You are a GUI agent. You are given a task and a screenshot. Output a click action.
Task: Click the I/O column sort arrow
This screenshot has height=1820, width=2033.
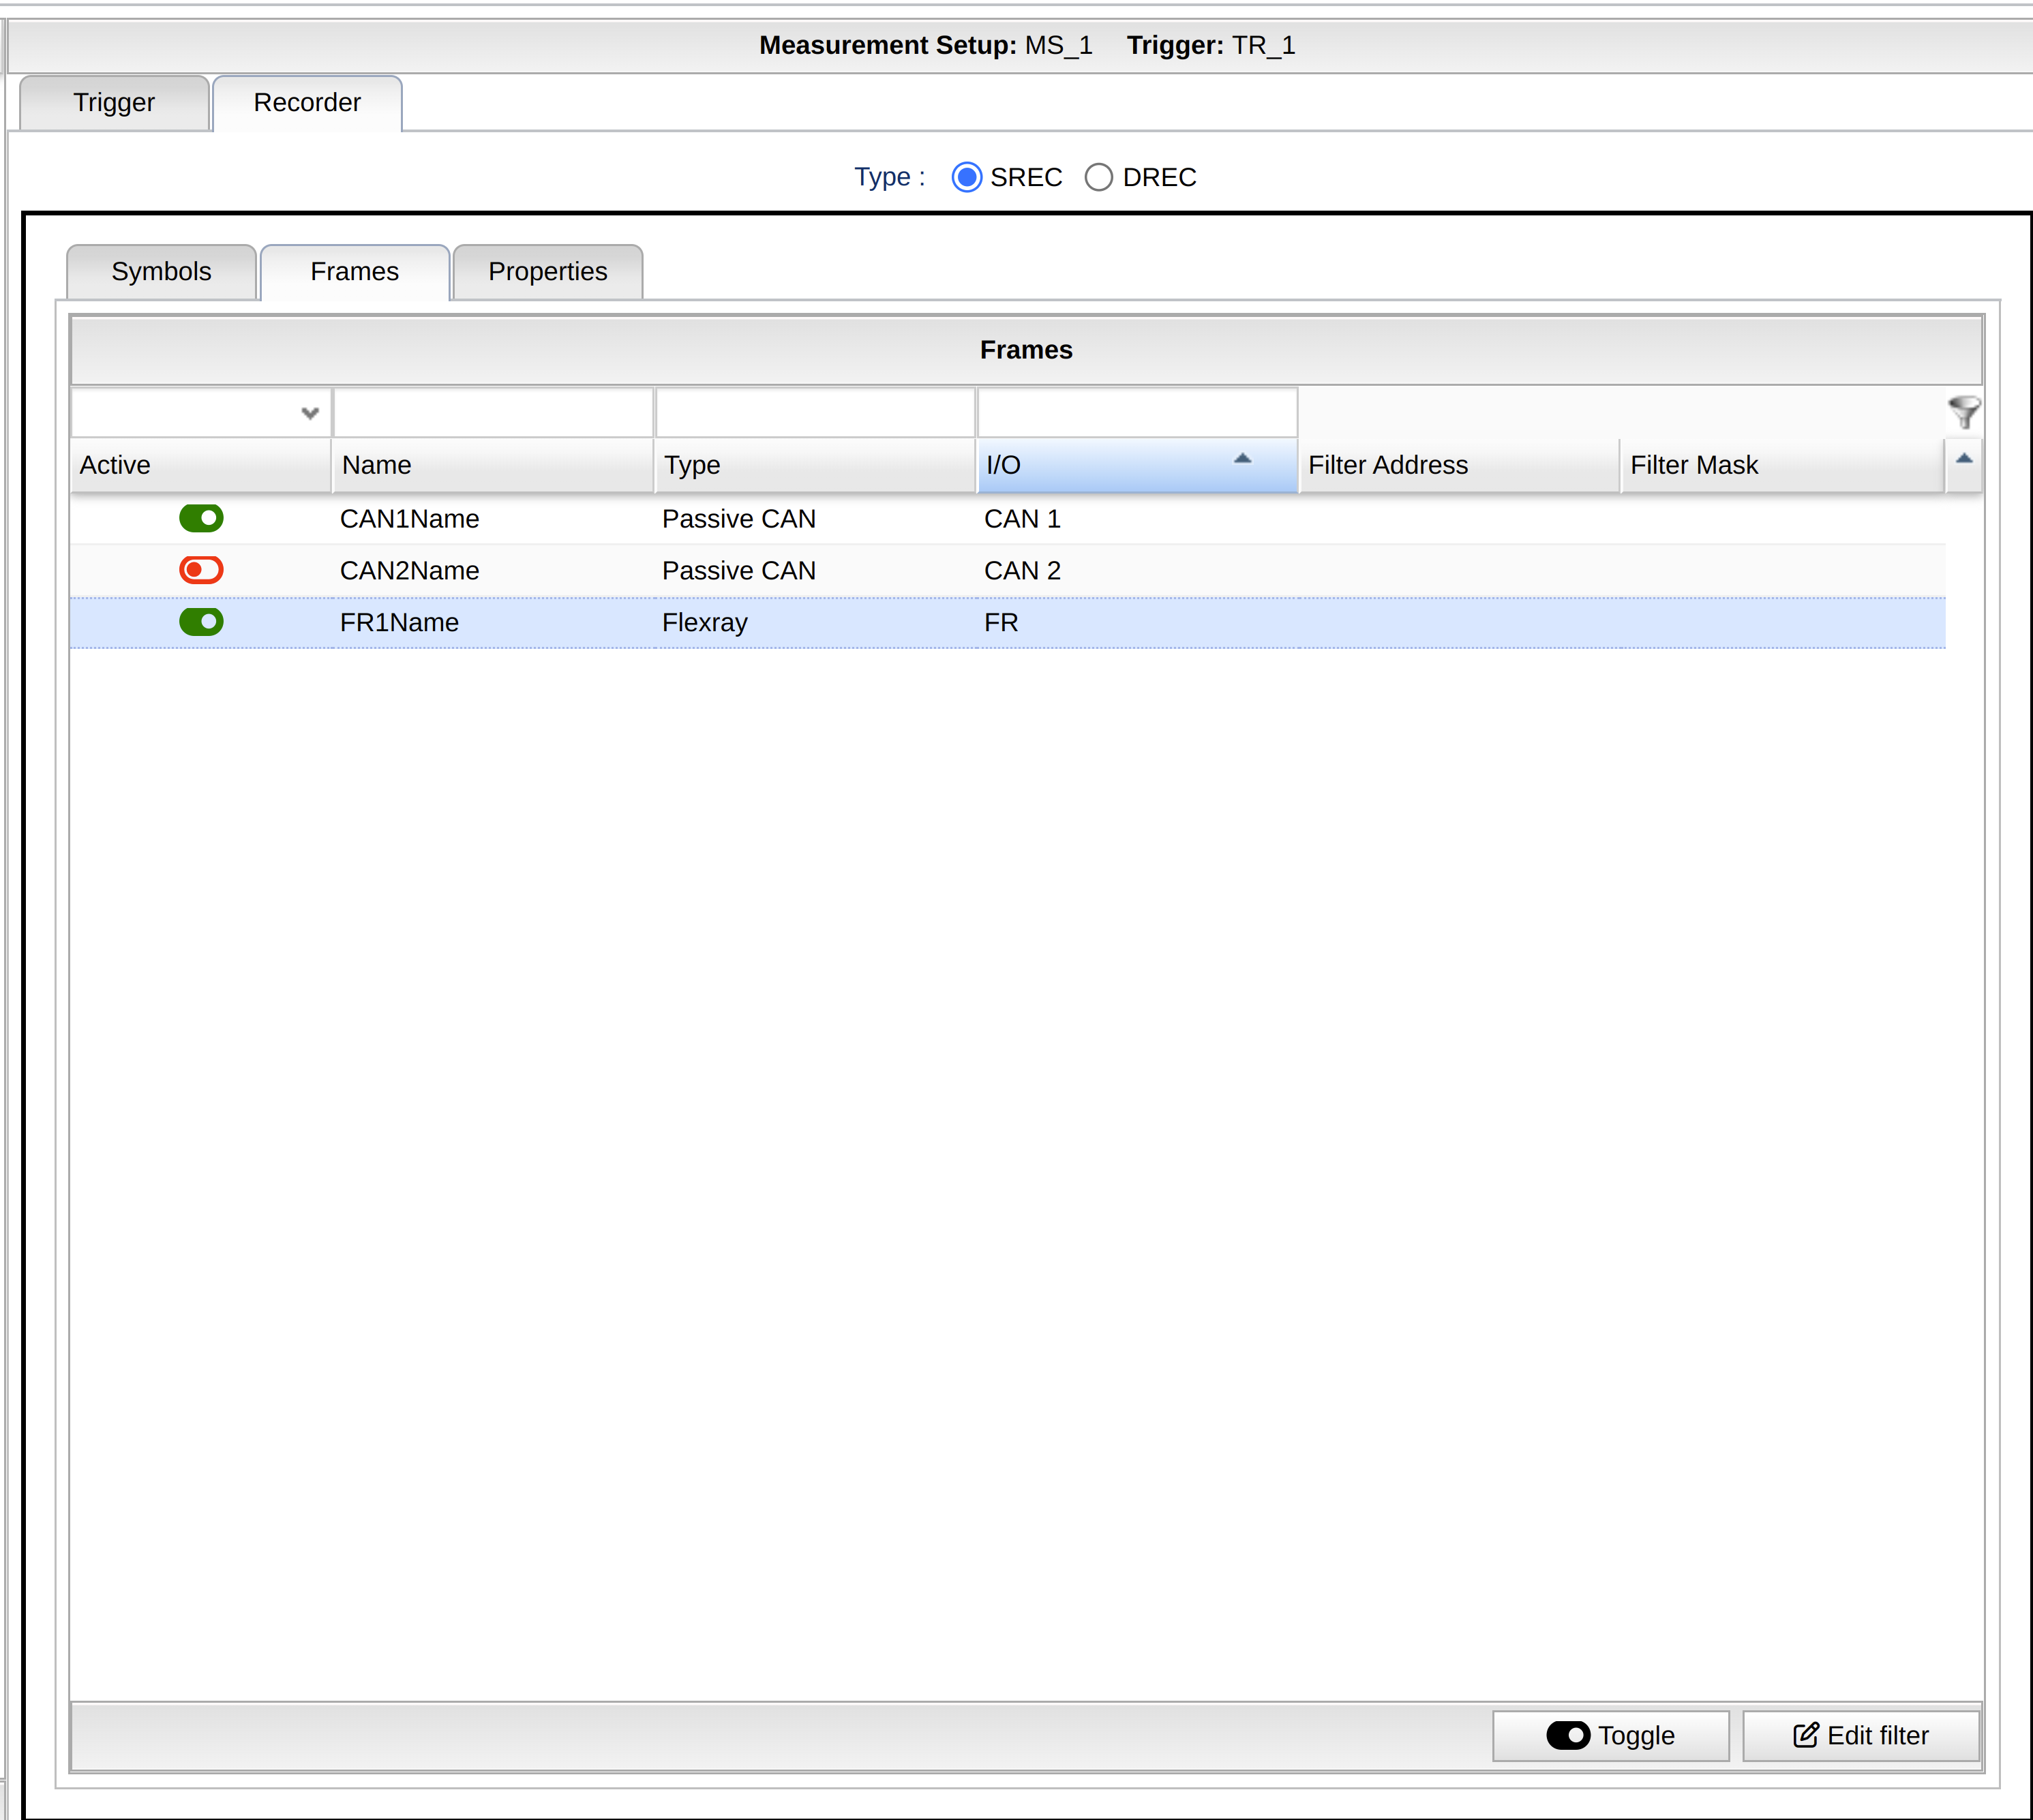click(x=1242, y=459)
